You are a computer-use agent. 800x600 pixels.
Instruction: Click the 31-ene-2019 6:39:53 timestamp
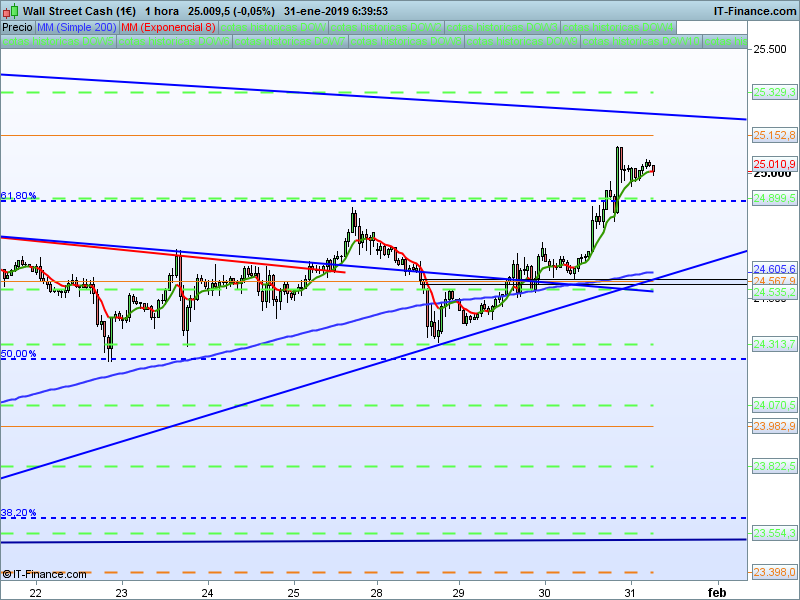(336, 11)
